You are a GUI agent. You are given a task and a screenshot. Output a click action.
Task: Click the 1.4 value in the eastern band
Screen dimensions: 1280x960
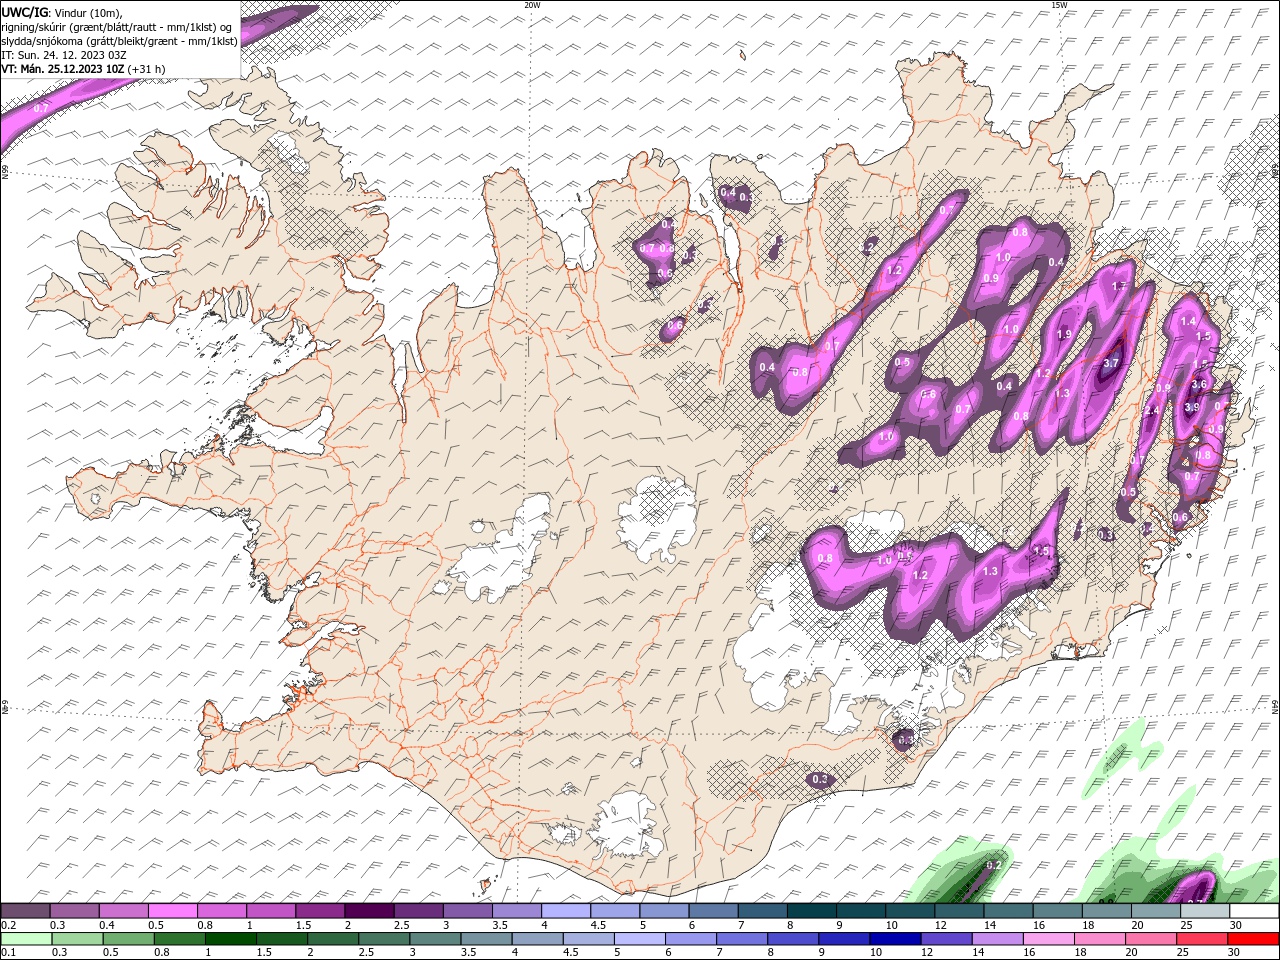[1188, 321]
